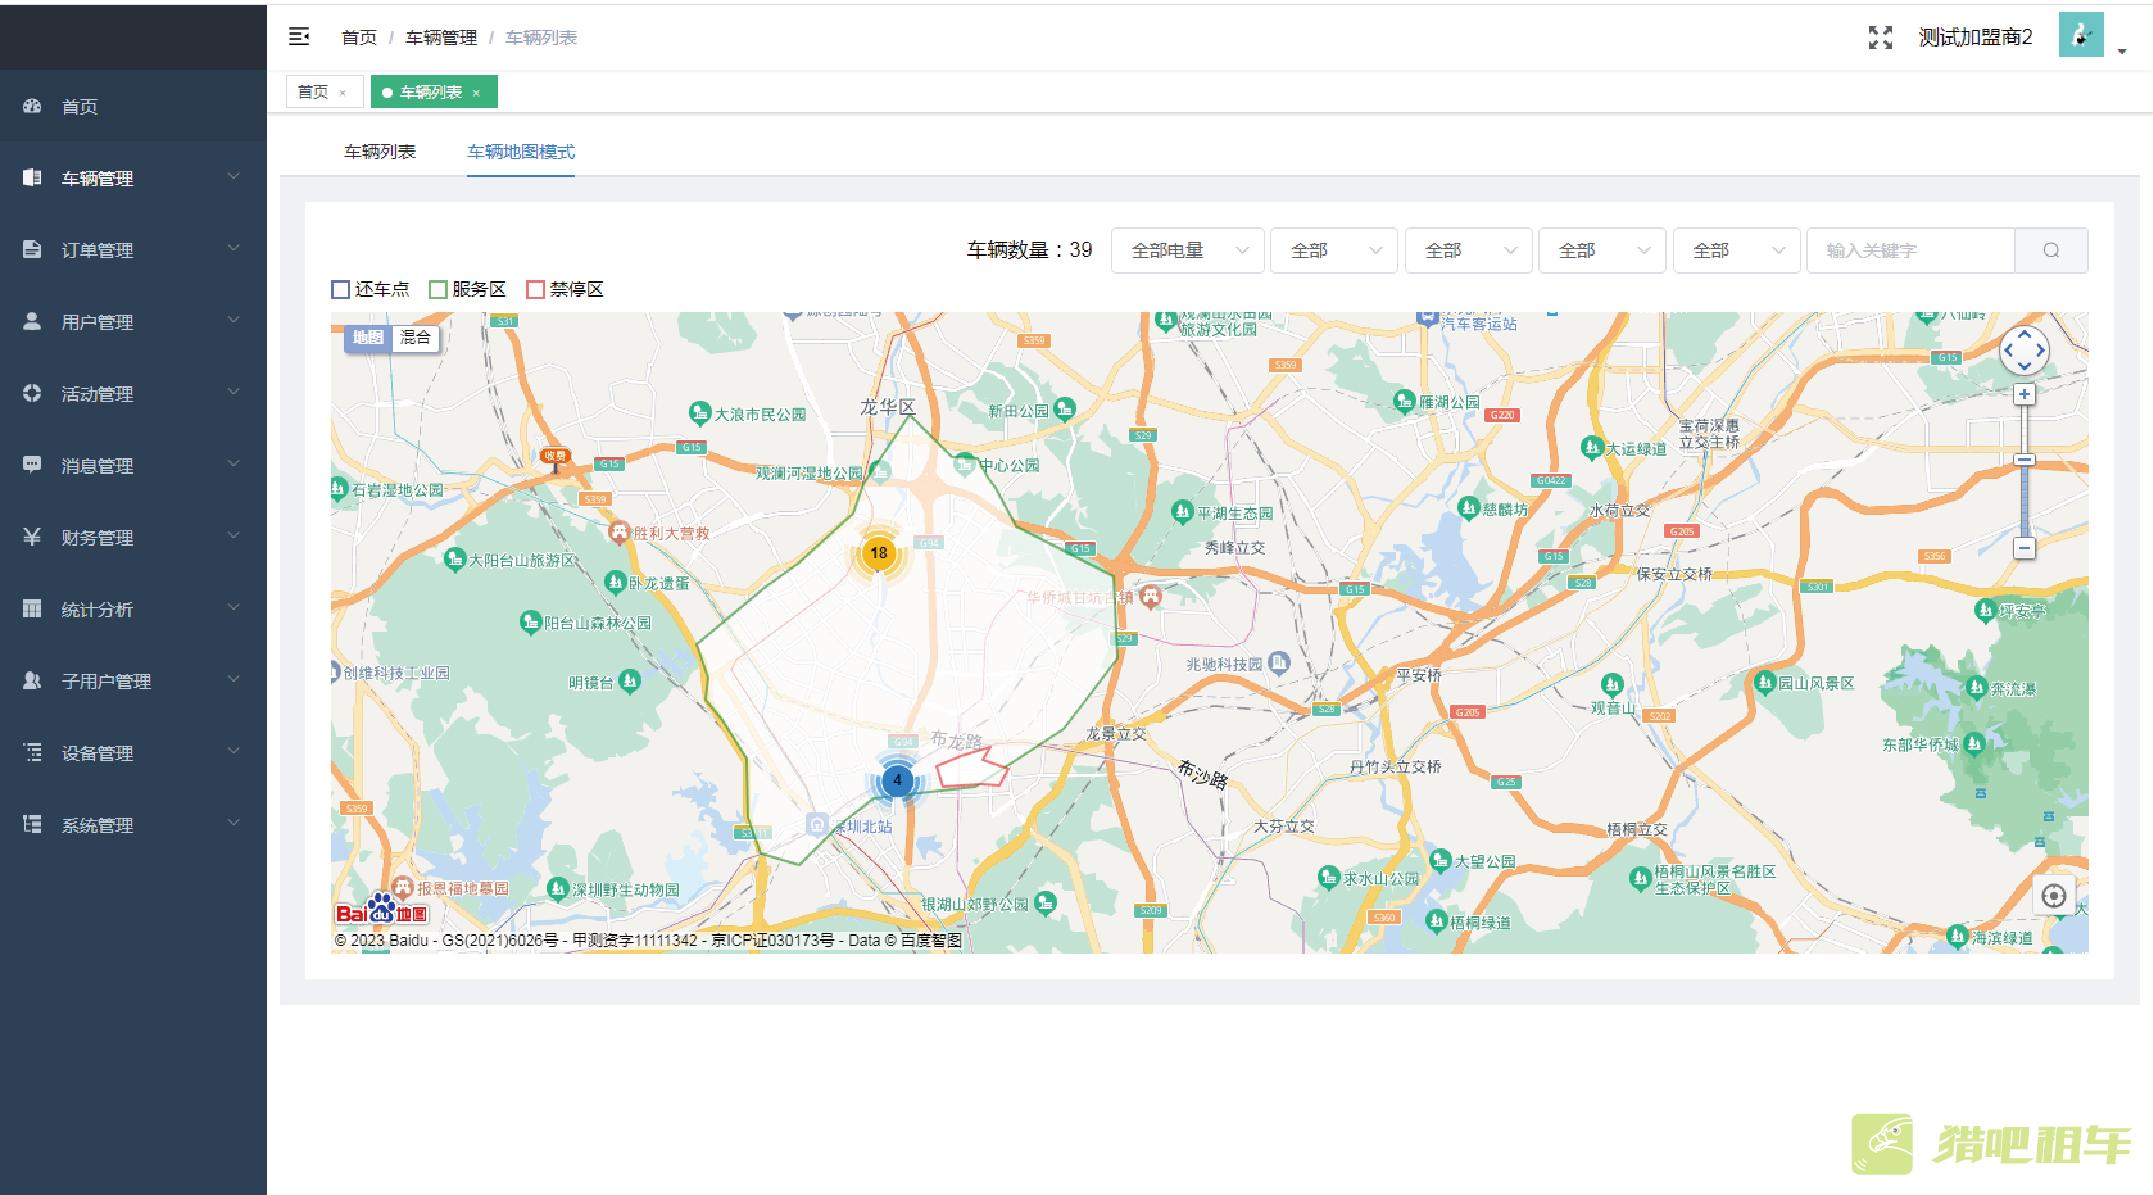This screenshot has width=2153, height=1195.
Task: Open the third 全部 filter dropdown
Action: [1468, 250]
